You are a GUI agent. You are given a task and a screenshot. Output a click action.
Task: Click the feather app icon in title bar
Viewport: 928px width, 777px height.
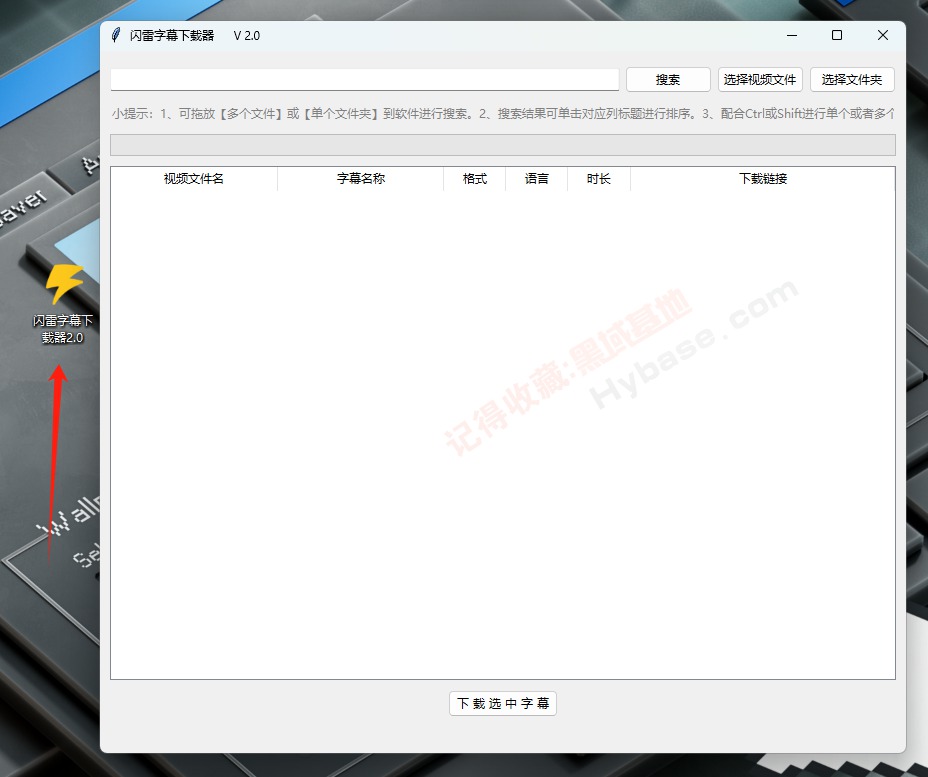point(116,36)
